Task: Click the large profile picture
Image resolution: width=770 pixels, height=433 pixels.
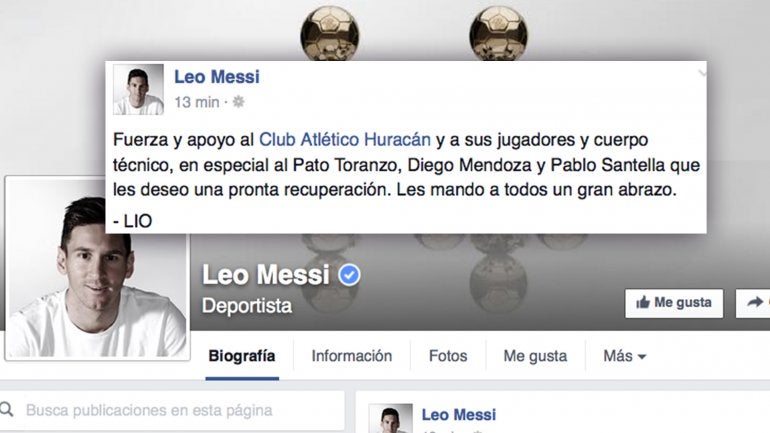Action: 97,268
